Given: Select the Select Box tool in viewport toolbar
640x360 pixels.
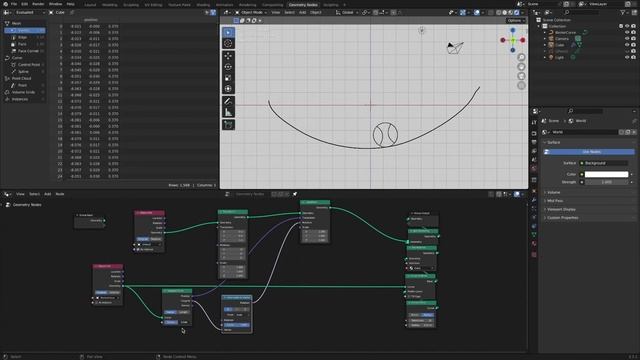Looking at the screenshot, I should pyautogui.click(x=228, y=32).
